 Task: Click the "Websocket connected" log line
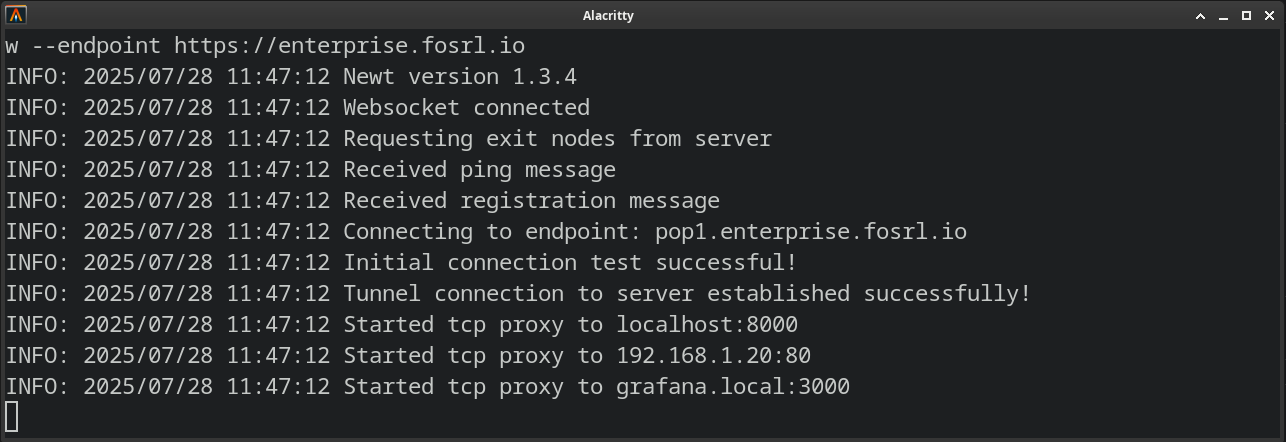466,108
